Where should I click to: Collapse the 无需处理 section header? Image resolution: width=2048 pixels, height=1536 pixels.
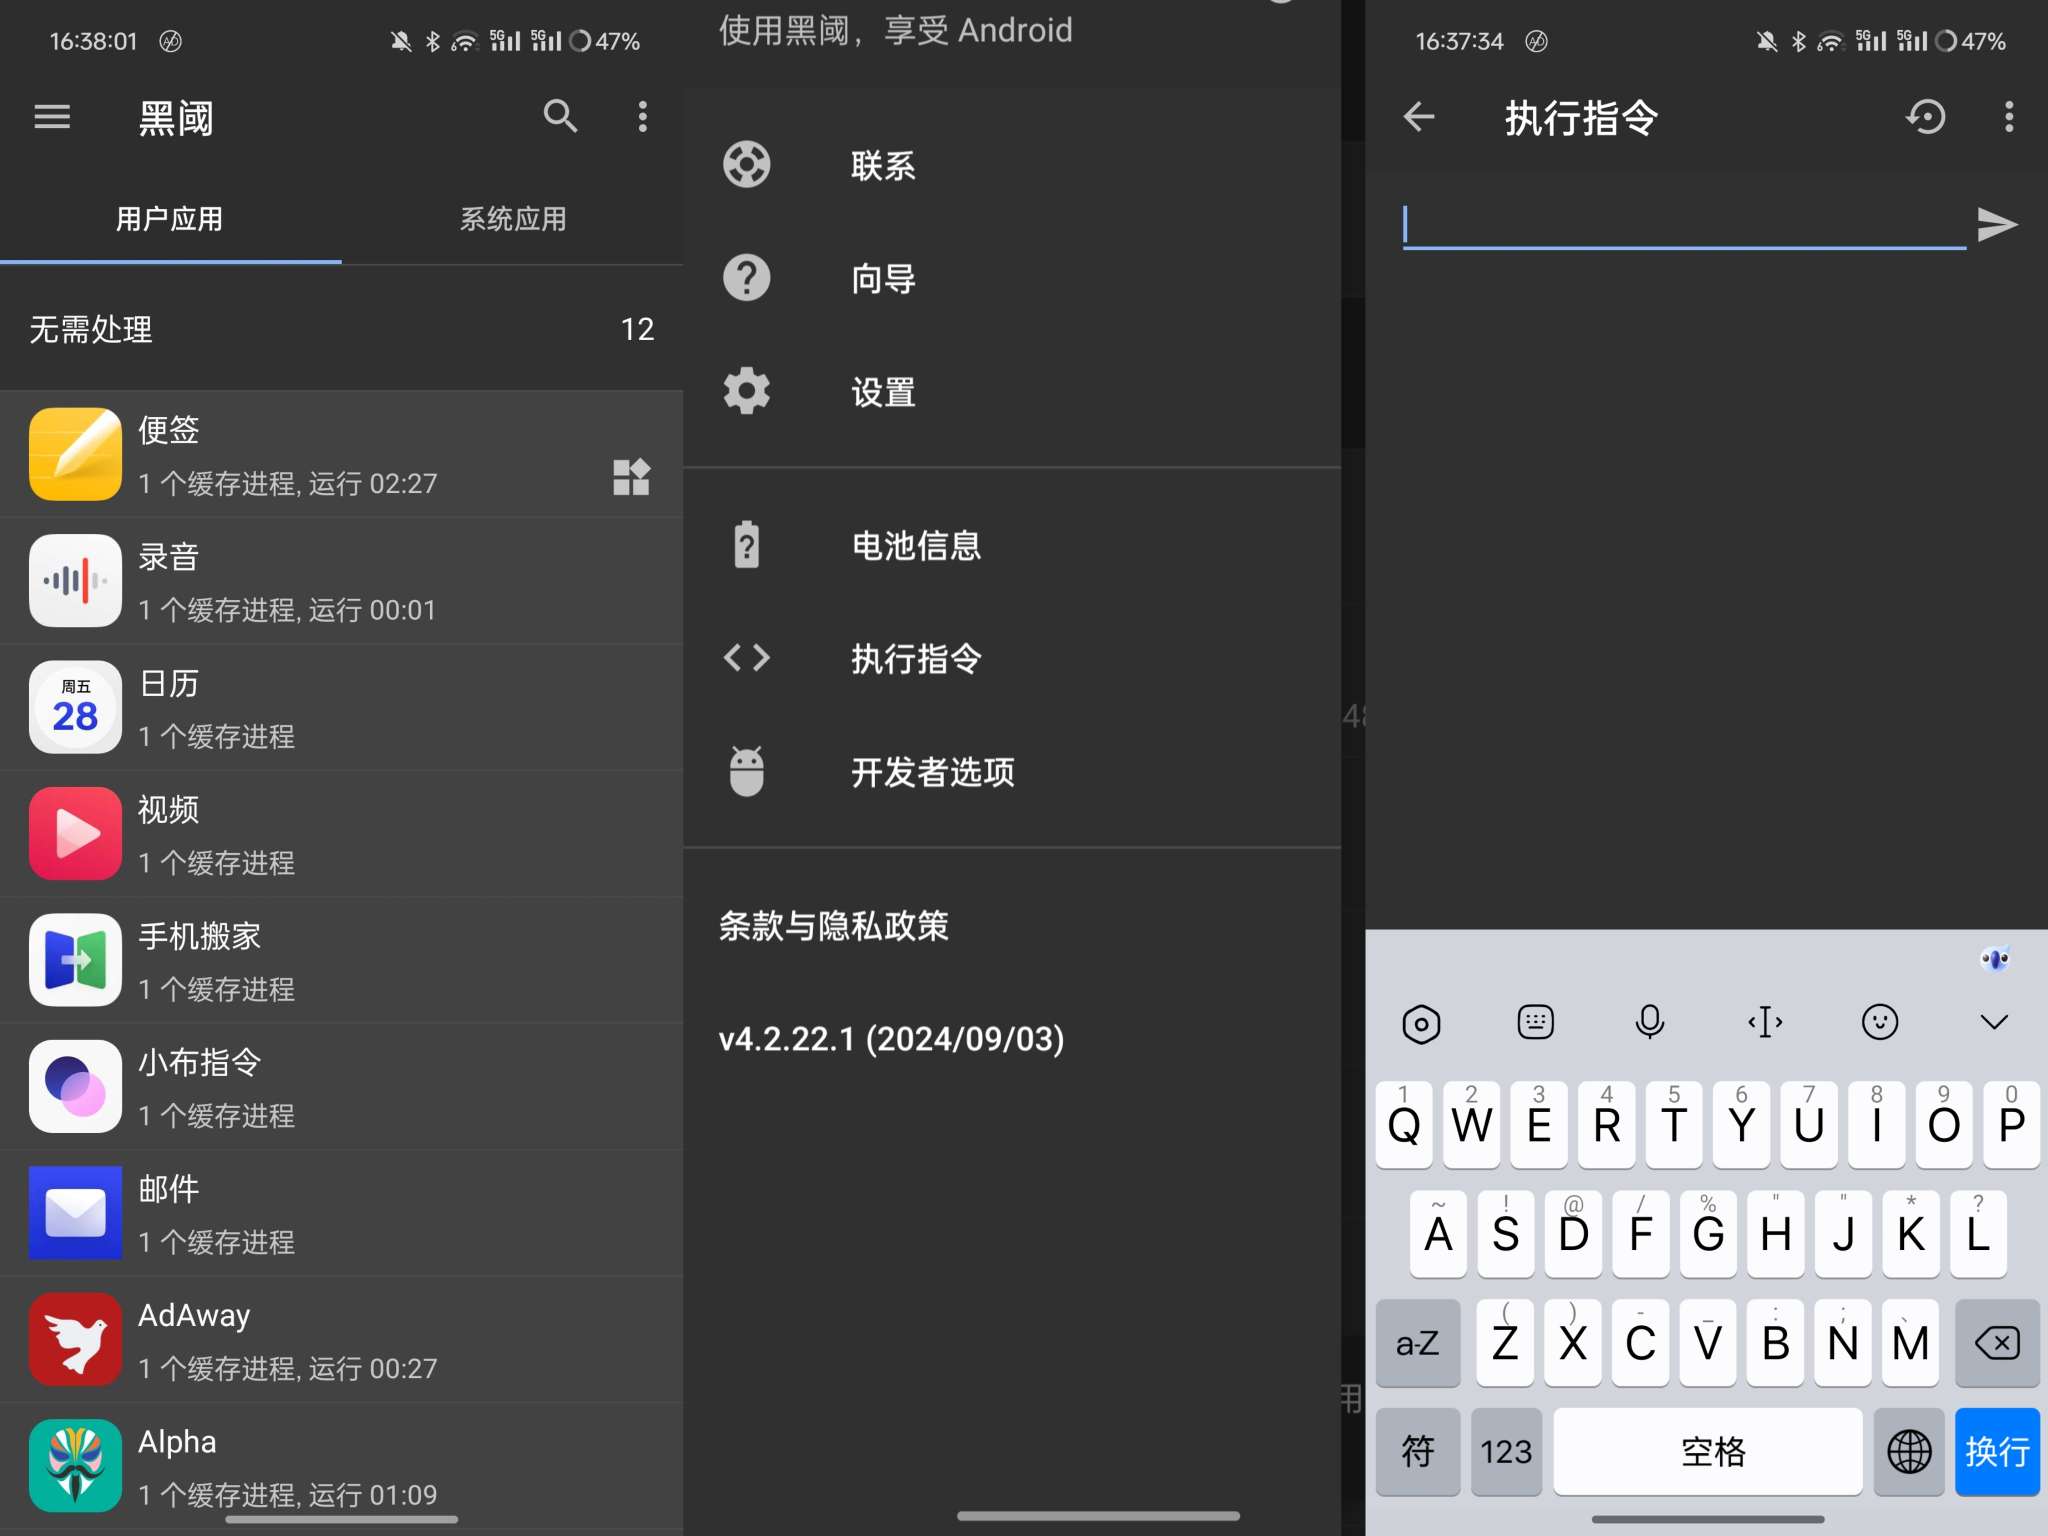[341, 329]
